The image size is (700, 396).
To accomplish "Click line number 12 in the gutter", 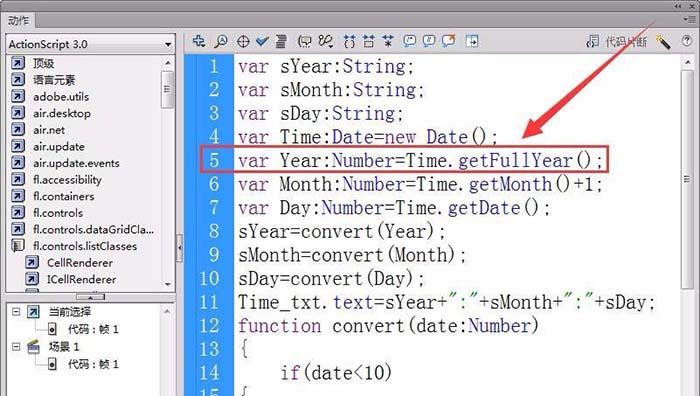I will click(x=209, y=325).
